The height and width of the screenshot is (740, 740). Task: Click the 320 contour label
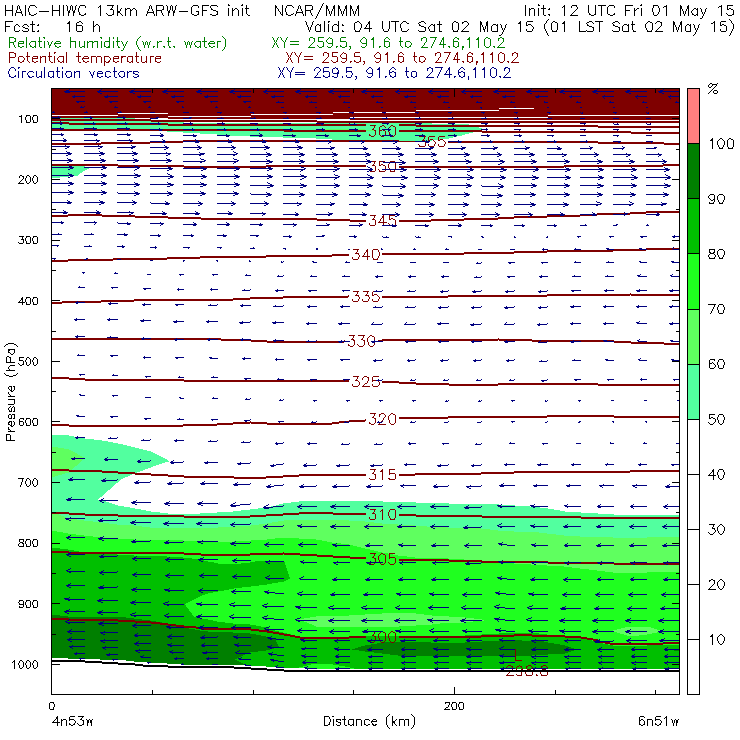(x=383, y=419)
